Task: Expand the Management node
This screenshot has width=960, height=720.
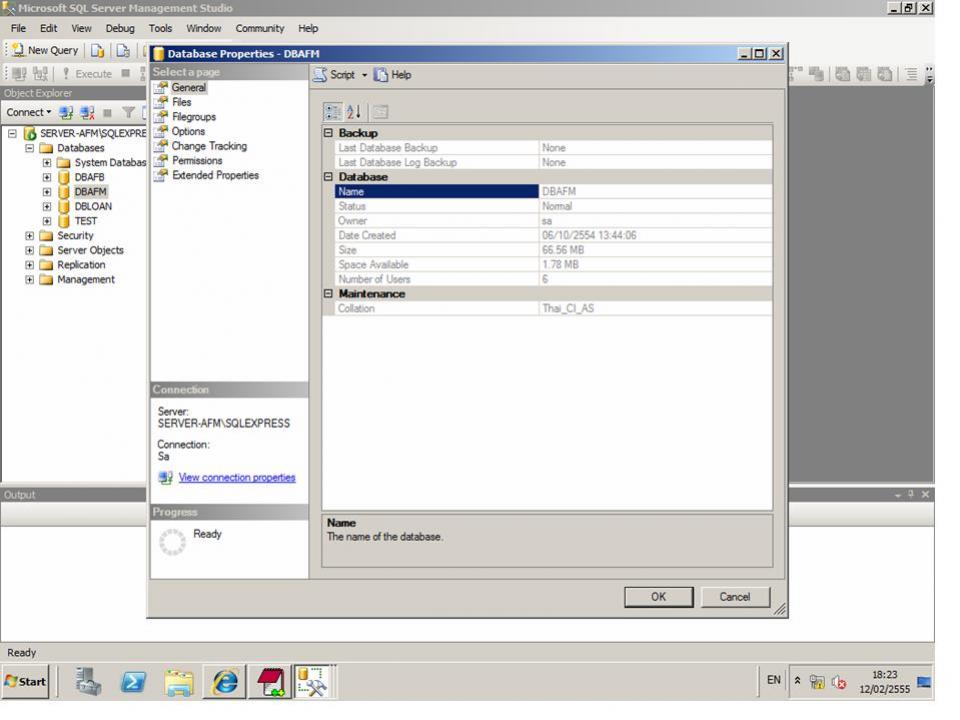Action: point(29,280)
